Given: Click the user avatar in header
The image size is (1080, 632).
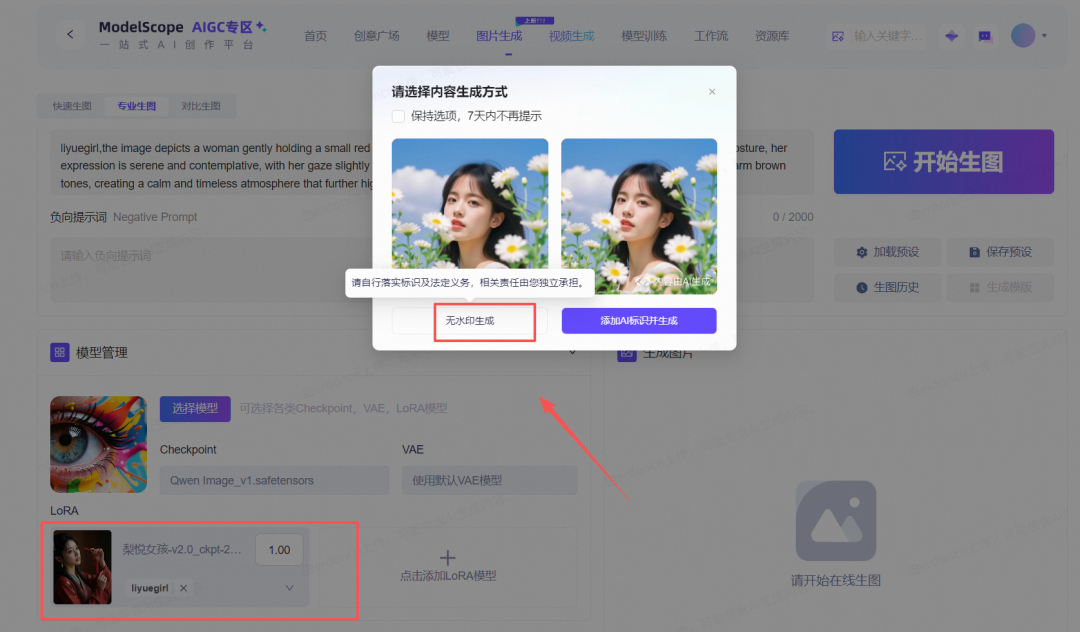Looking at the screenshot, I should click(x=1023, y=35).
